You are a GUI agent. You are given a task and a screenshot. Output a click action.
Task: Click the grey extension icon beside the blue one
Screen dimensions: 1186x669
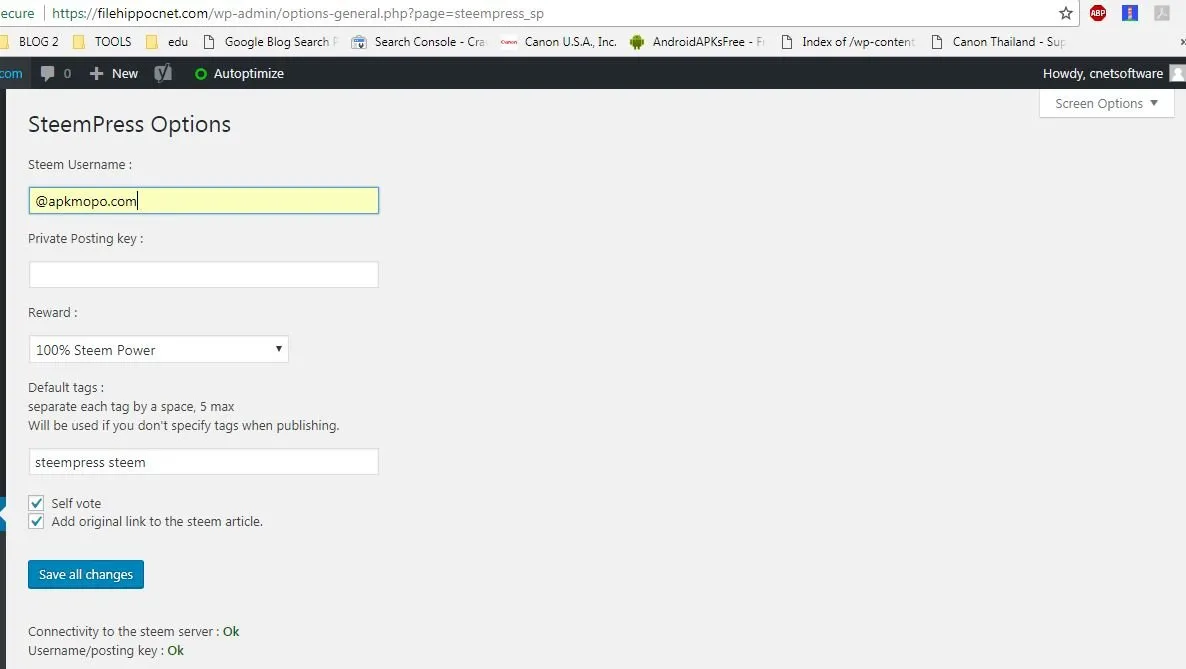coord(1162,13)
